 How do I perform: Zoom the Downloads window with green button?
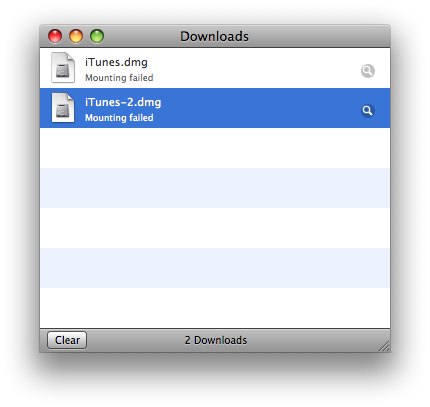point(97,36)
